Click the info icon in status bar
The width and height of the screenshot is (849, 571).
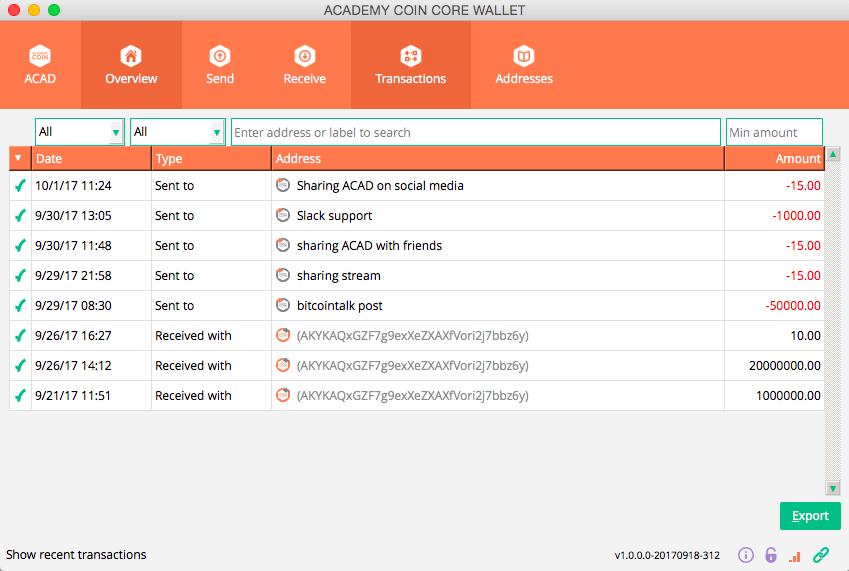tap(746, 555)
